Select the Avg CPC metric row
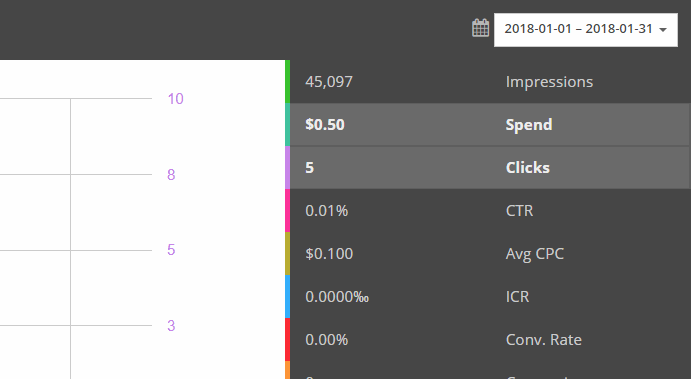Screen dimensions: 700x379 [x=490, y=254]
